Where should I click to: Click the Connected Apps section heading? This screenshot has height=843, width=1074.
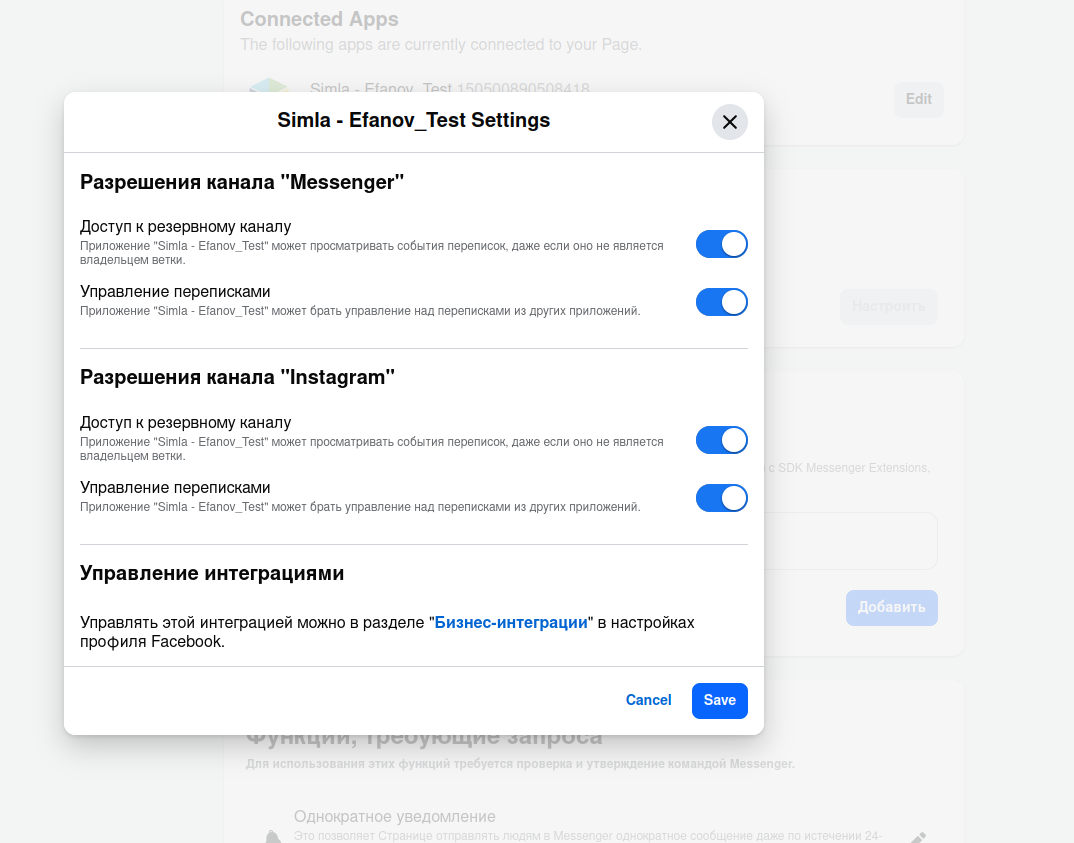319,19
